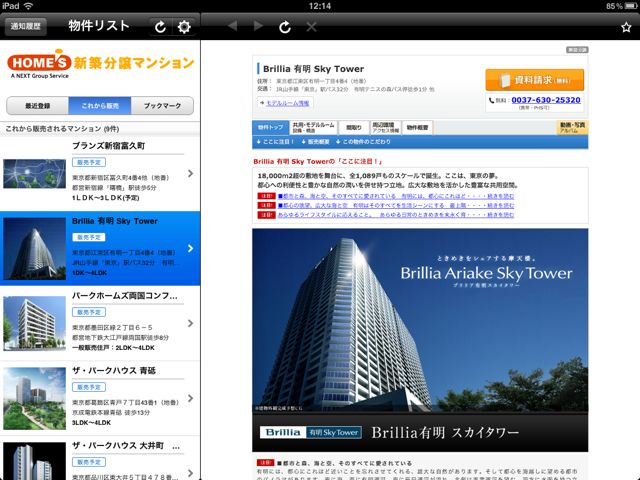Open ザ・パークハウス 大井町 thumbnail image
The image size is (640, 480).
pyautogui.click(x=34, y=461)
